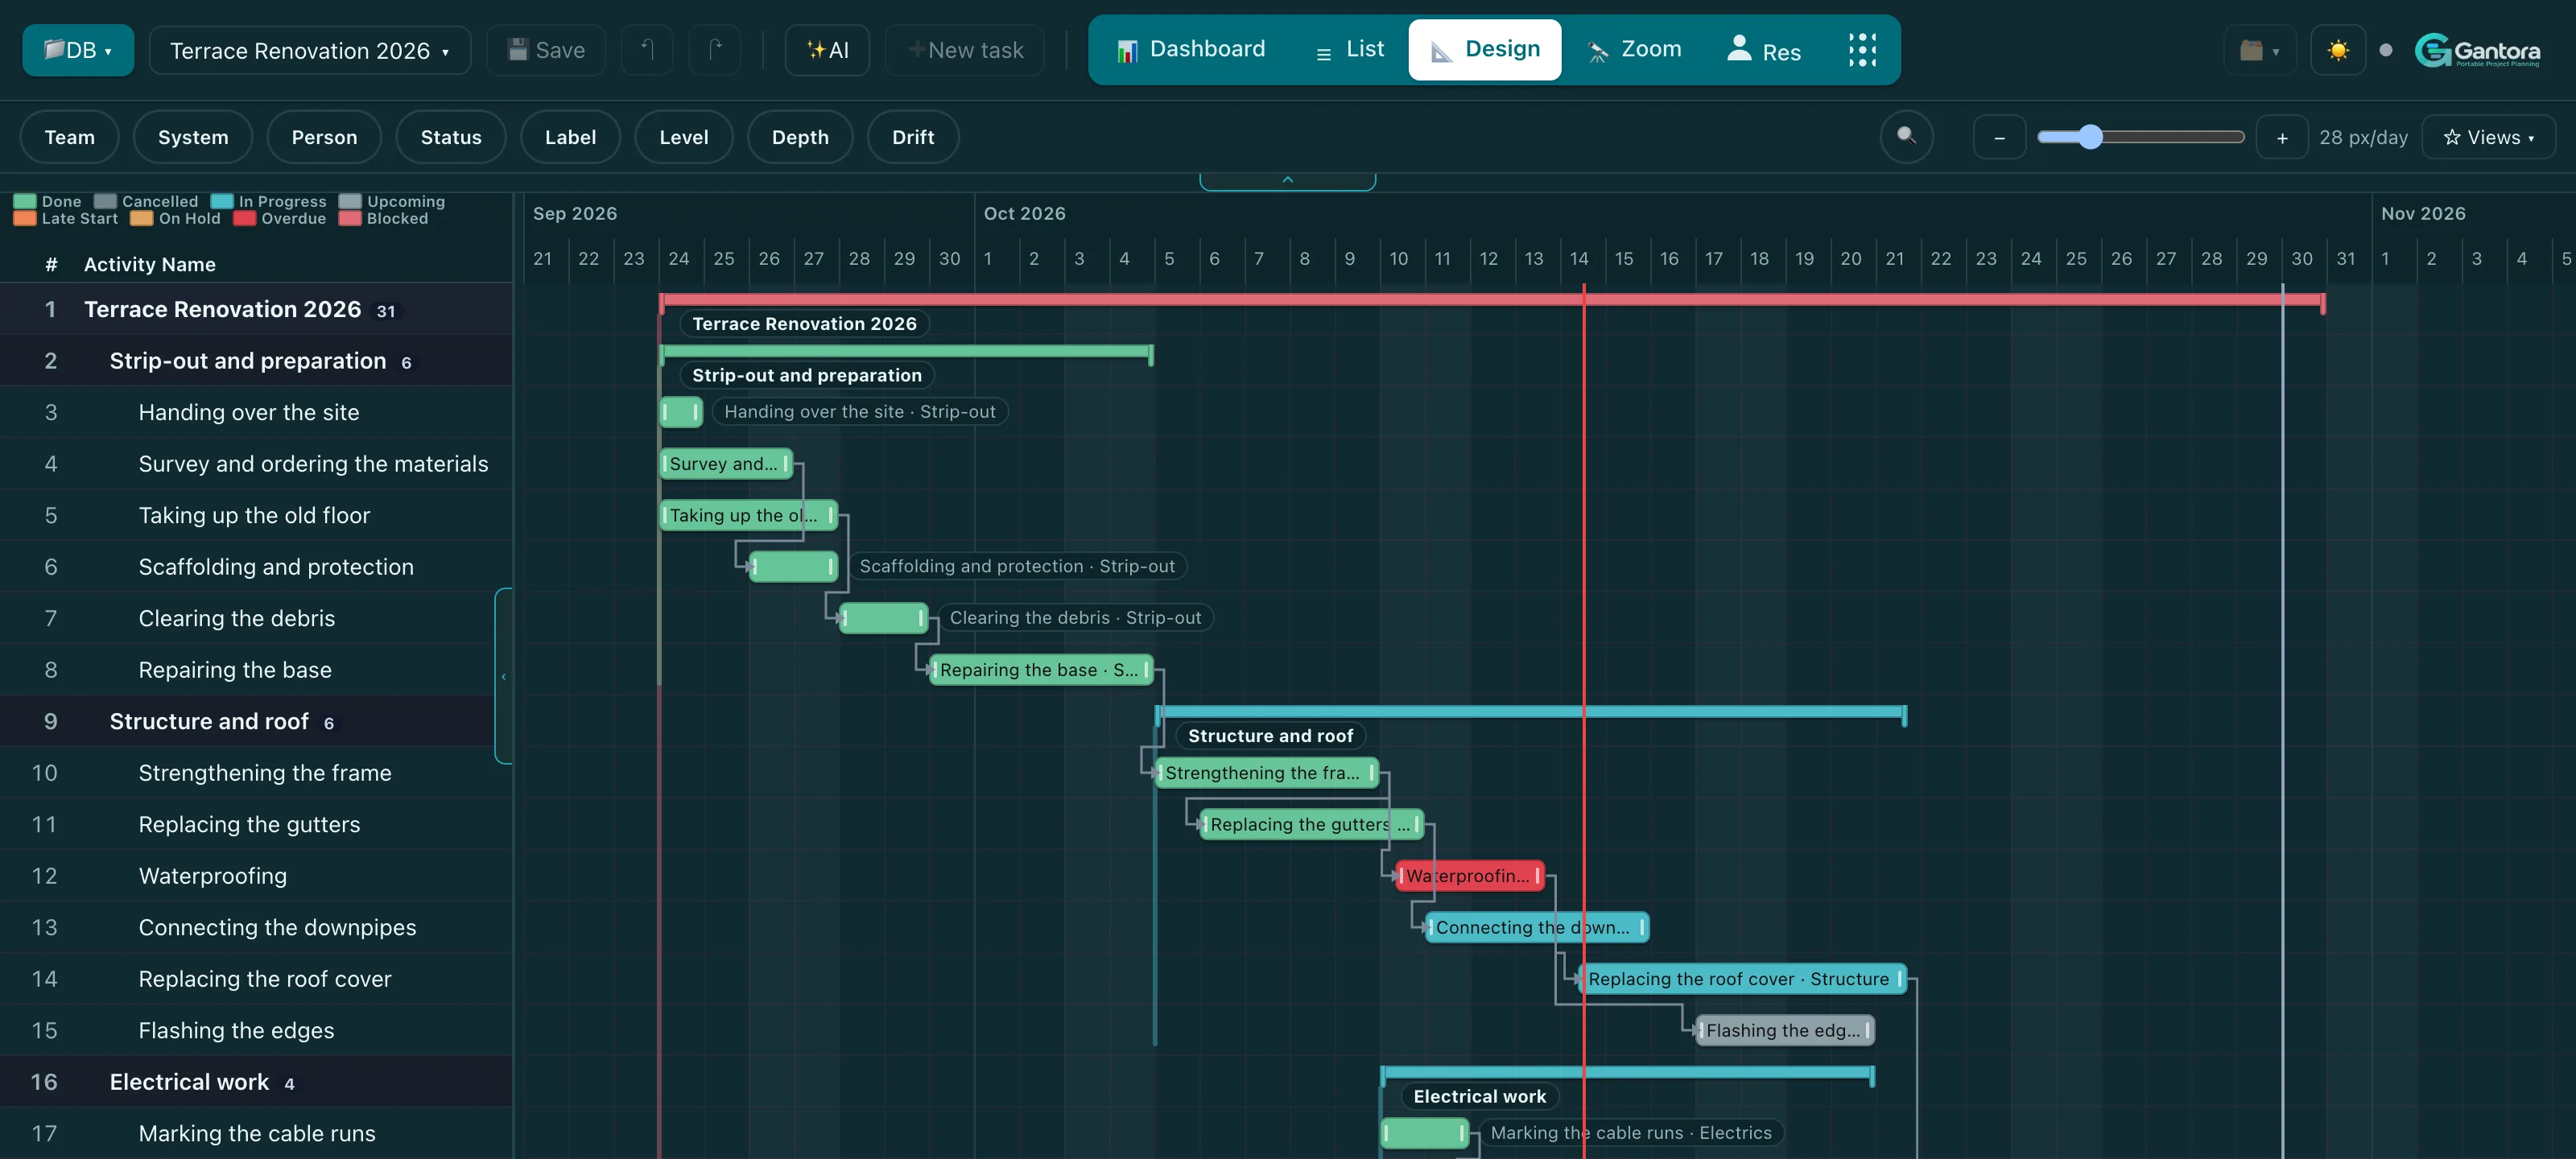Click the magnifier search icon
2576x1159 pixels.
(x=1906, y=136)
